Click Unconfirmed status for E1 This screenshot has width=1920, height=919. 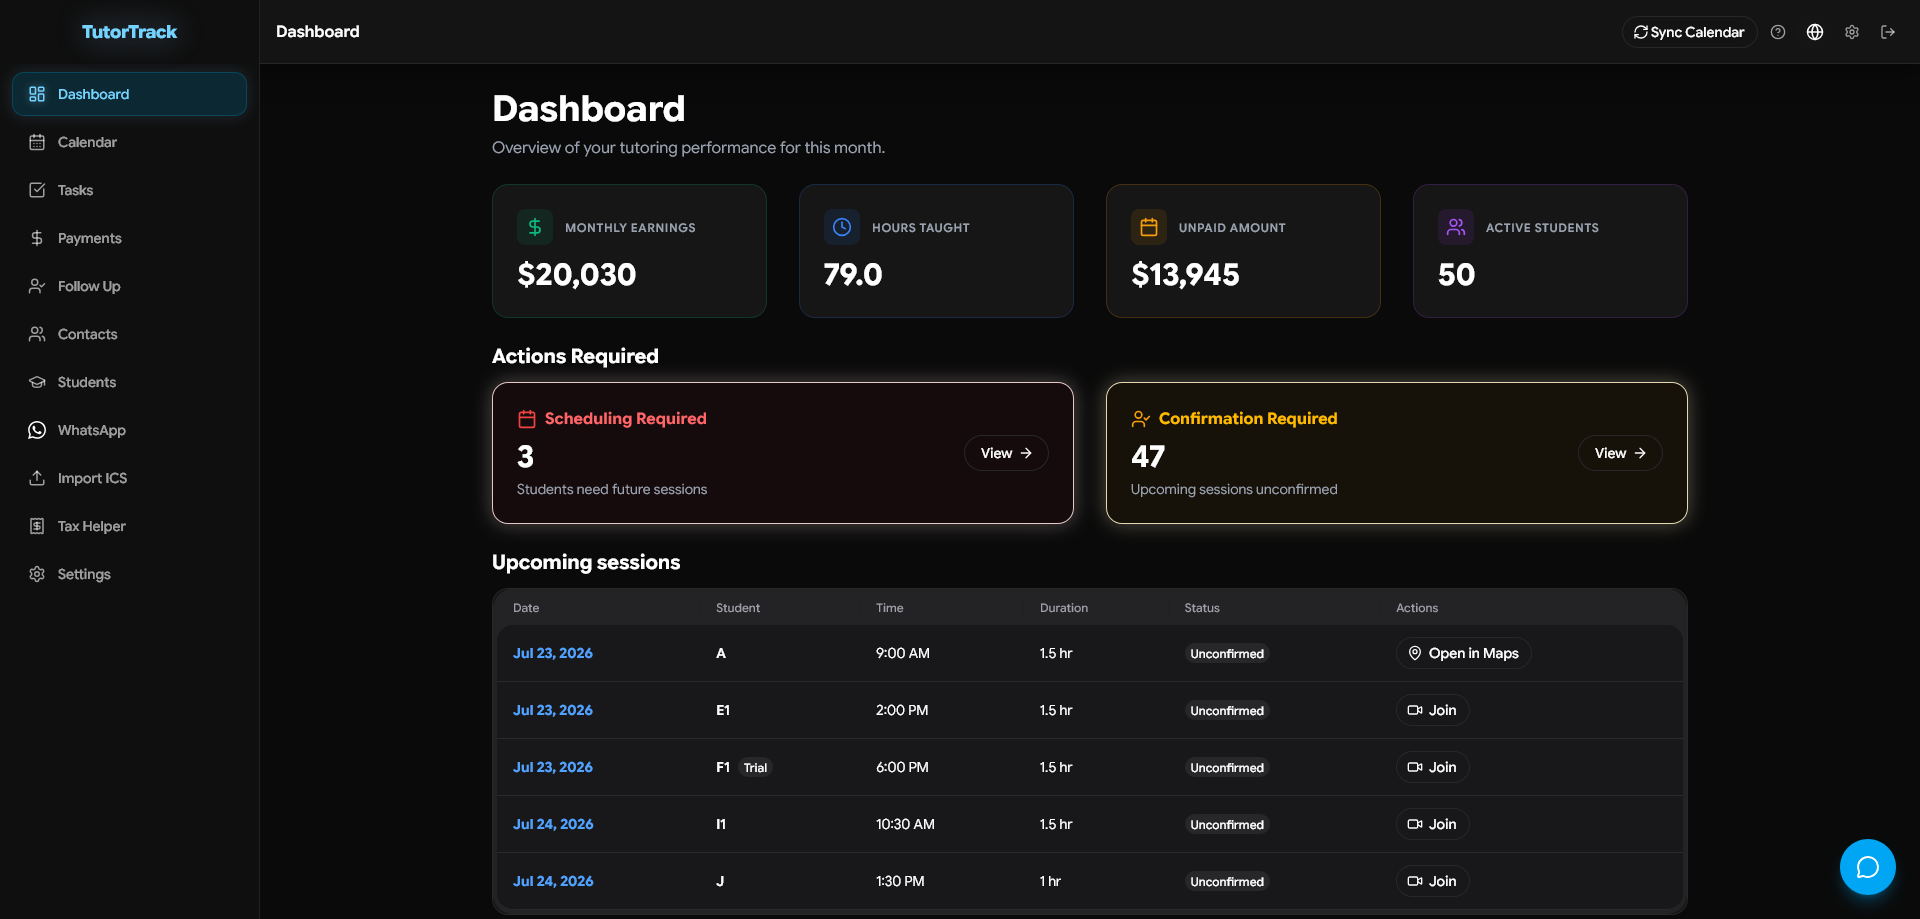[1227, 711]
